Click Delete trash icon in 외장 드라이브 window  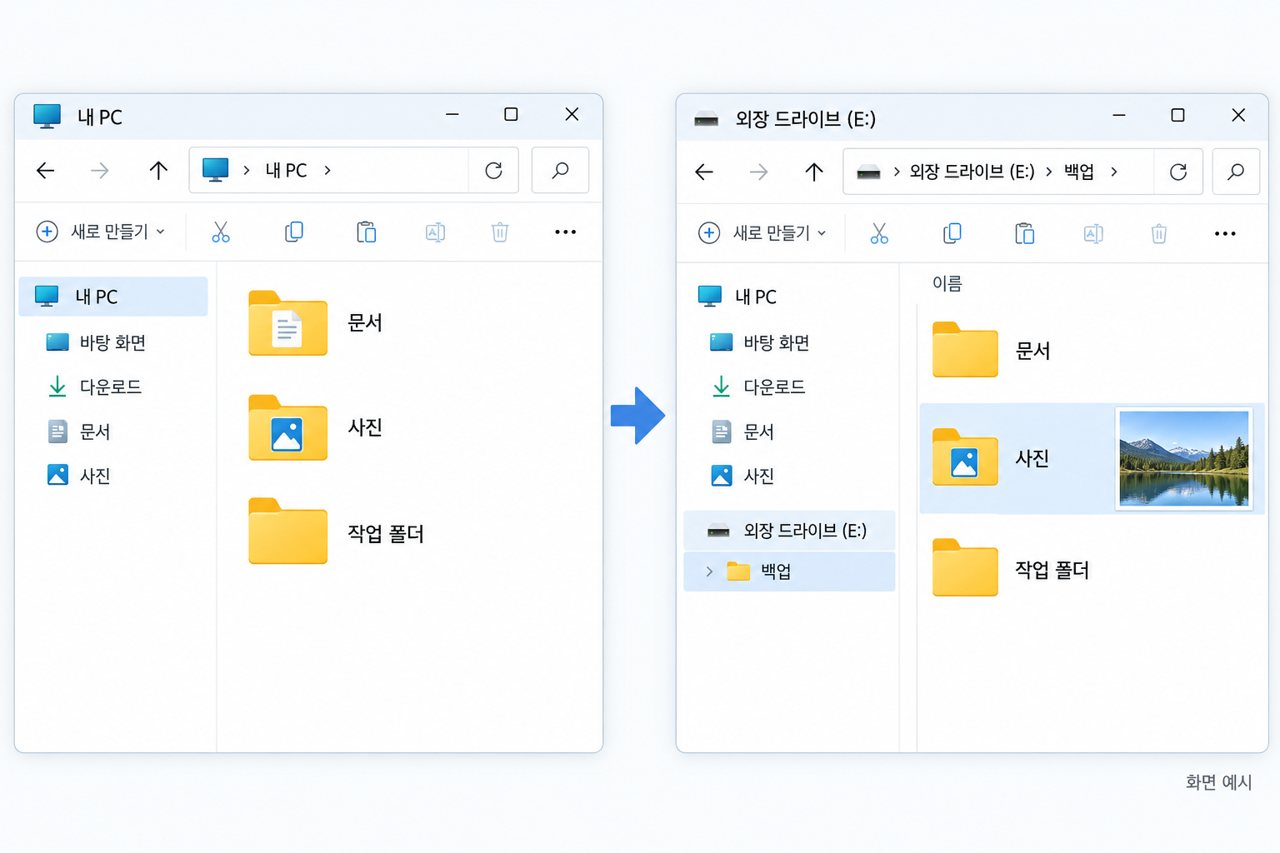pyautogui.click(x=1159, y=233)
